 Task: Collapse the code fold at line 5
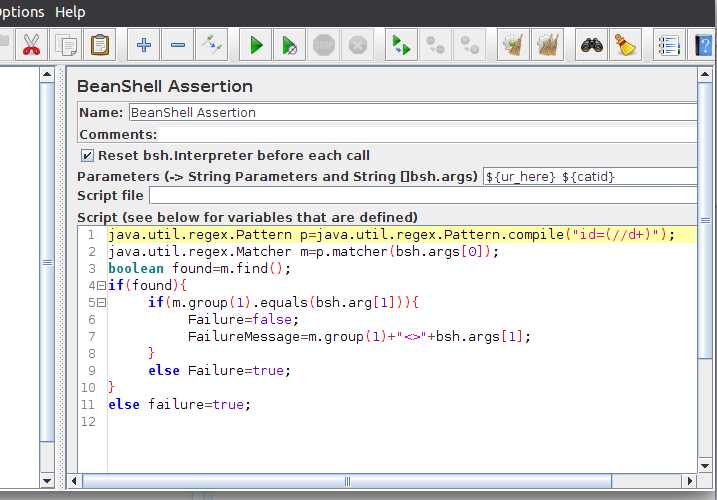pyautogui.click(x=102, y=303)
